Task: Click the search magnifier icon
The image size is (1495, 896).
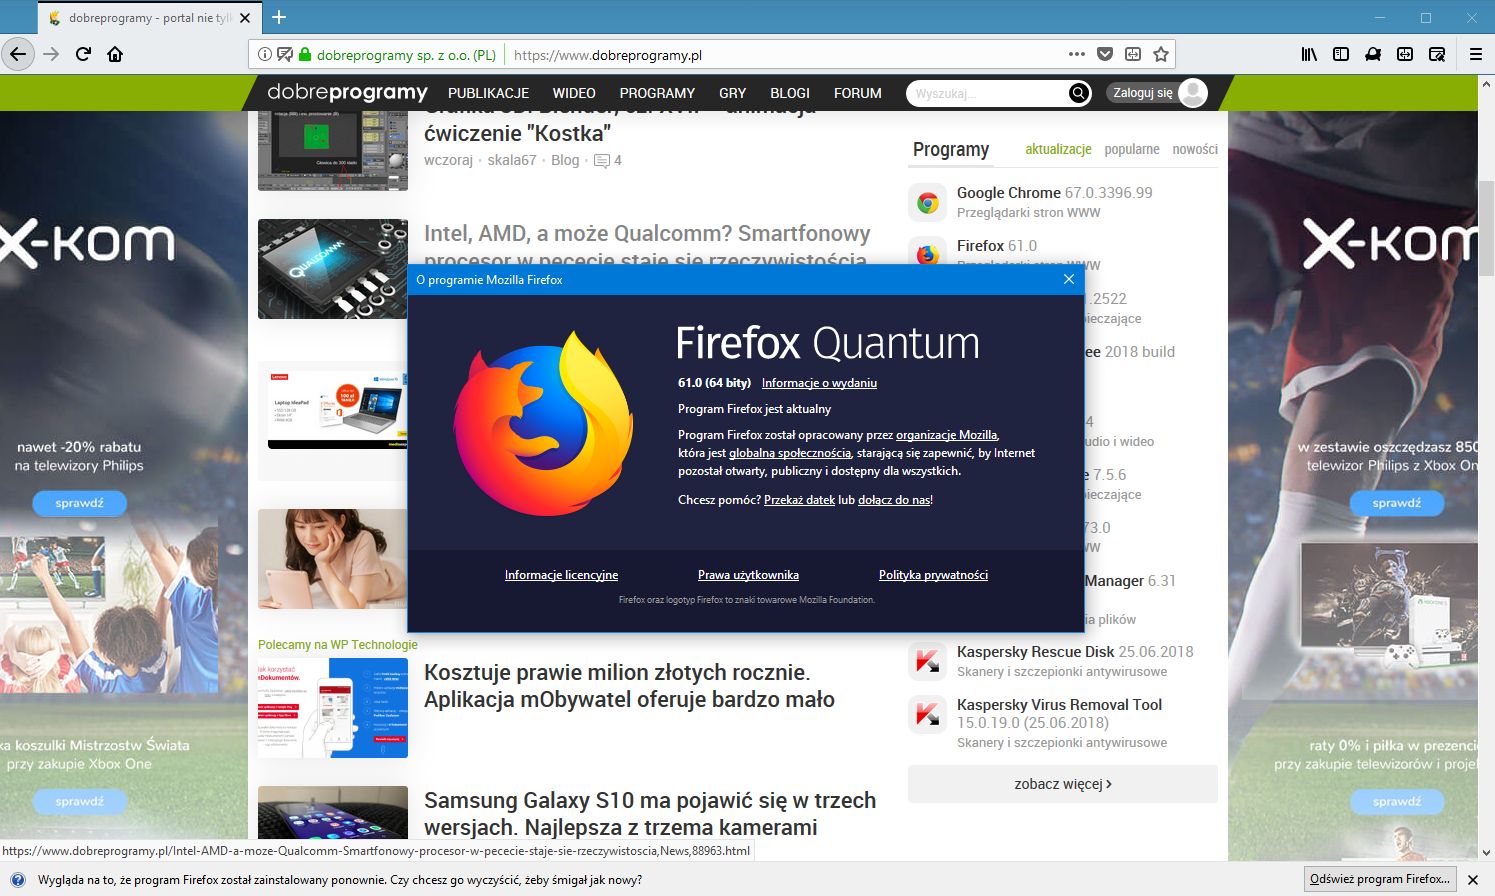Action: pos(1078,93)
